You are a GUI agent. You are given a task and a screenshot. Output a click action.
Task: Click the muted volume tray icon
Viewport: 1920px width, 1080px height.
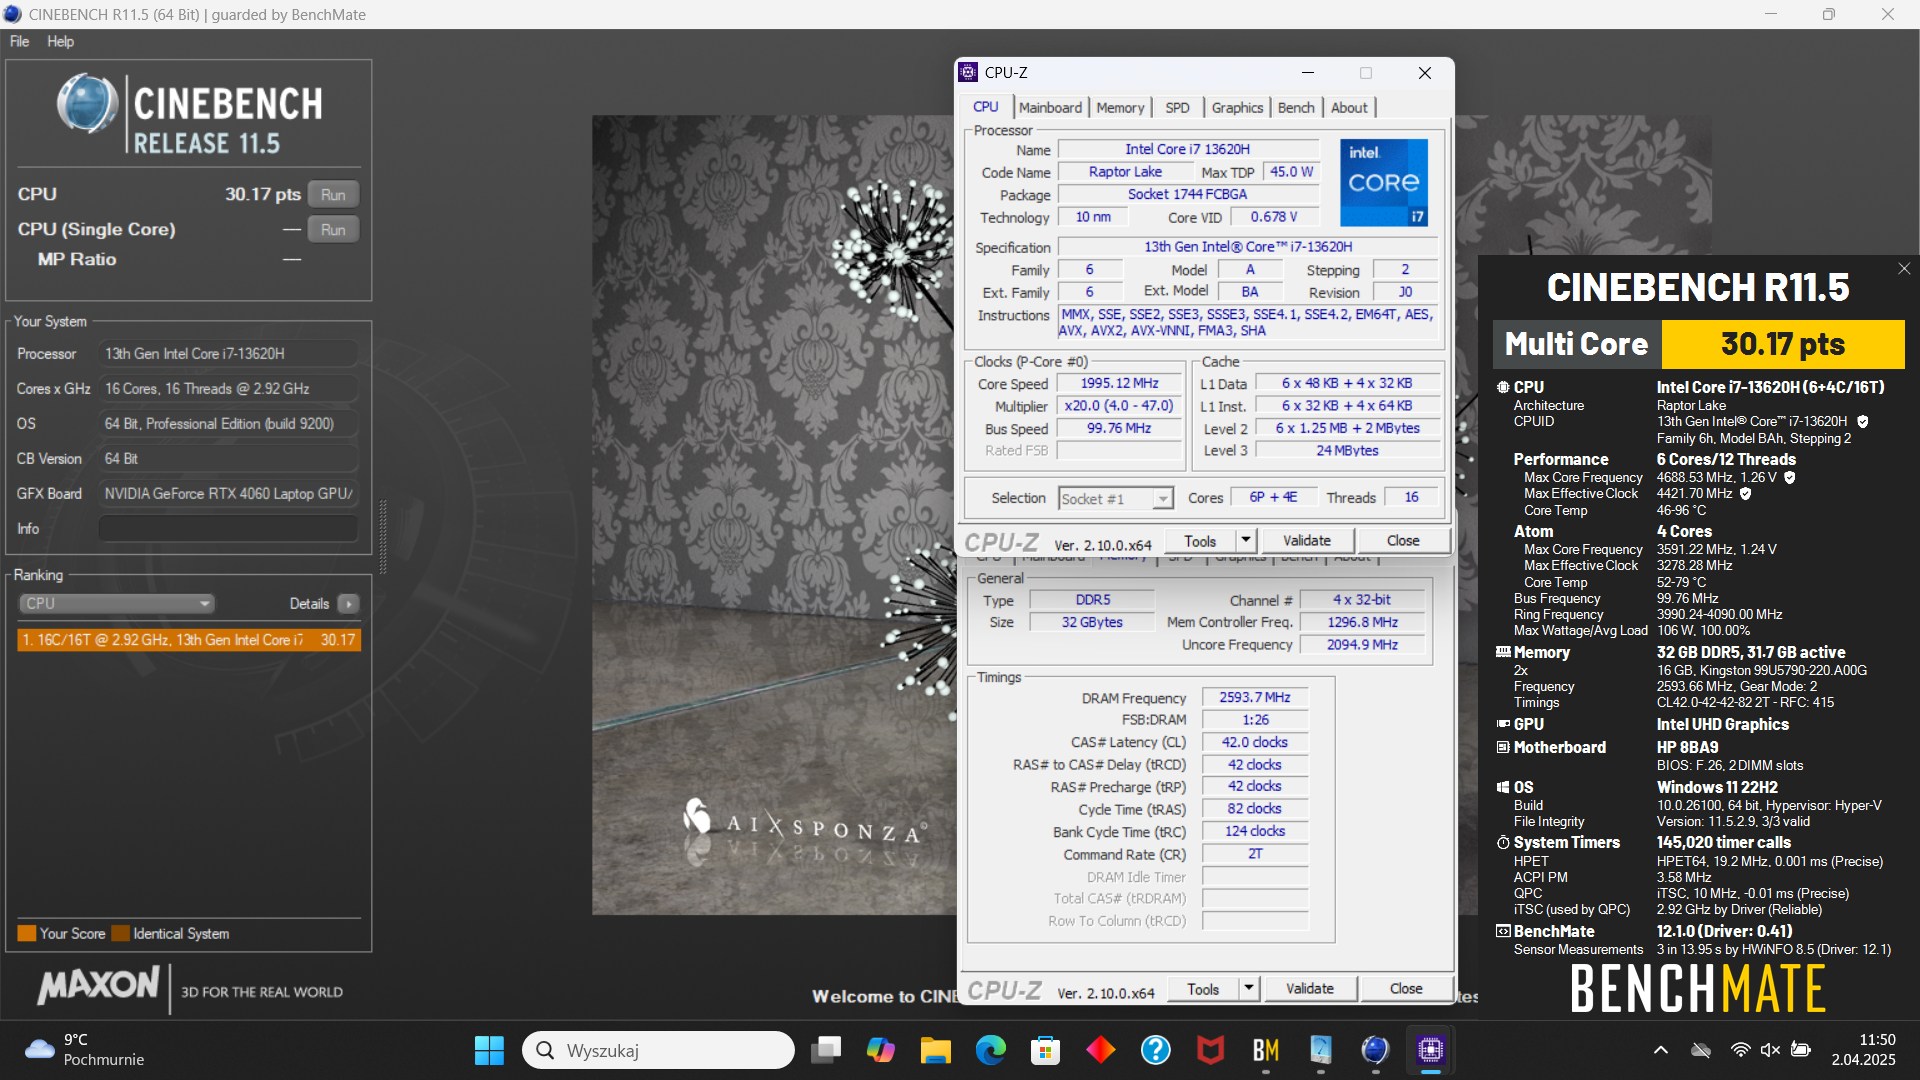pyautogui.click(x=1770, y=1050)
